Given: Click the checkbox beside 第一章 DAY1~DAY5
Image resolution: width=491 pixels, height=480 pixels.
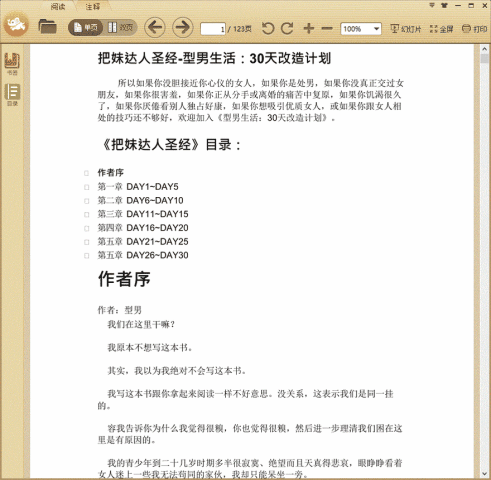Looking at the screenshot, I should click(86, 187).
